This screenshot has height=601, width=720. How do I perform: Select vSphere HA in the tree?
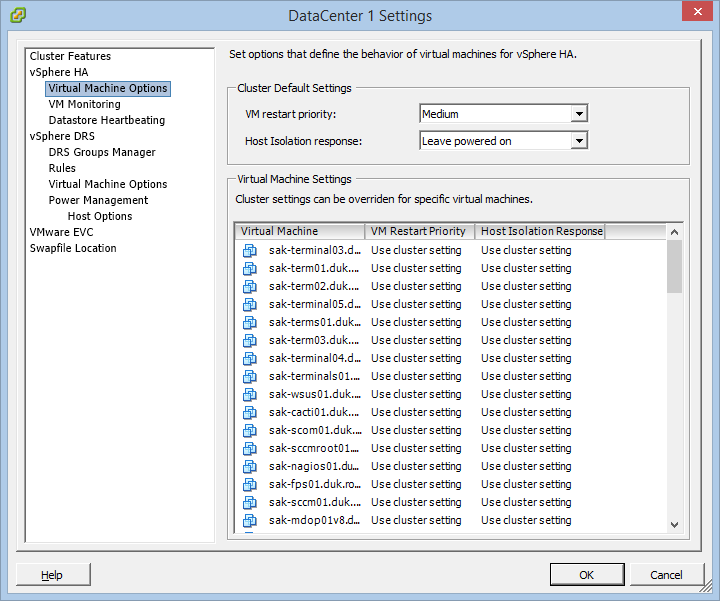coord(59,72)
